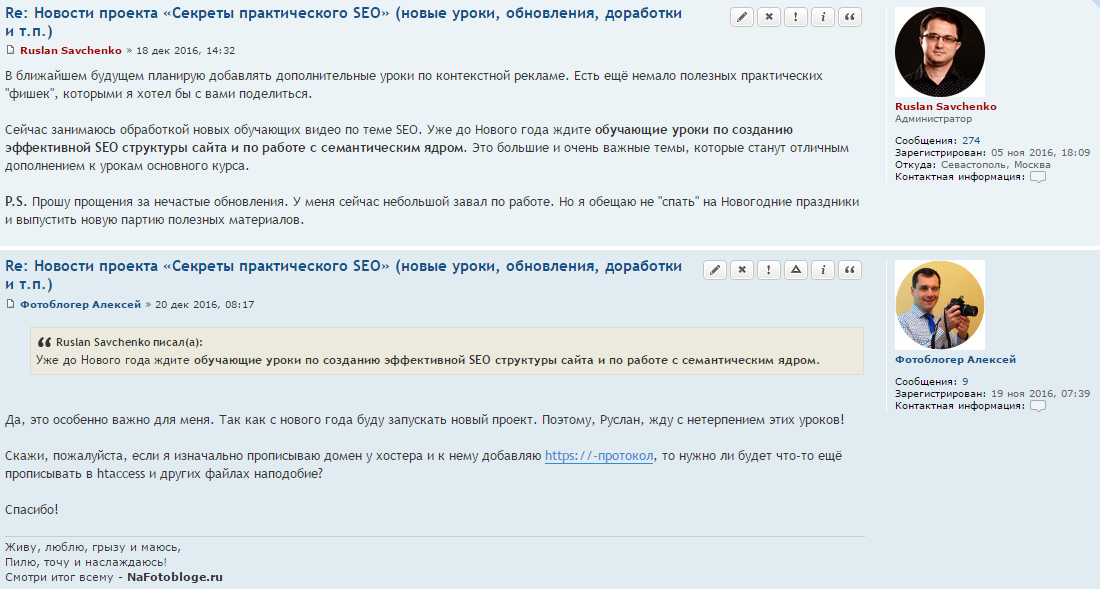The height and width of the screenshot is (589, 1100).
Task: Click NaFotobloge.ru in the signature
Action: 175,577
